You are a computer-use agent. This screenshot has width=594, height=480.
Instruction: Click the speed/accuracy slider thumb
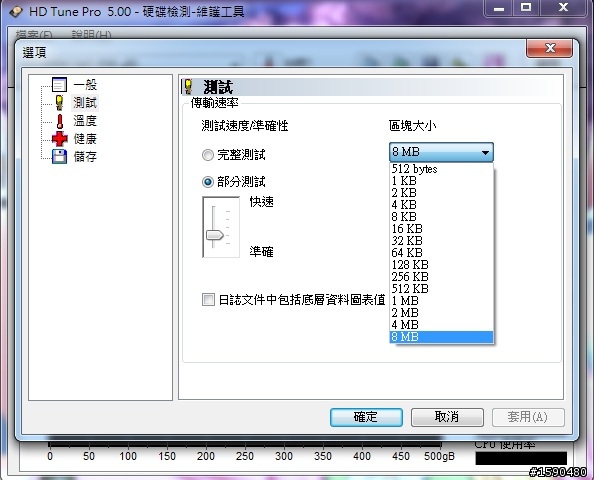coord(214,235)
